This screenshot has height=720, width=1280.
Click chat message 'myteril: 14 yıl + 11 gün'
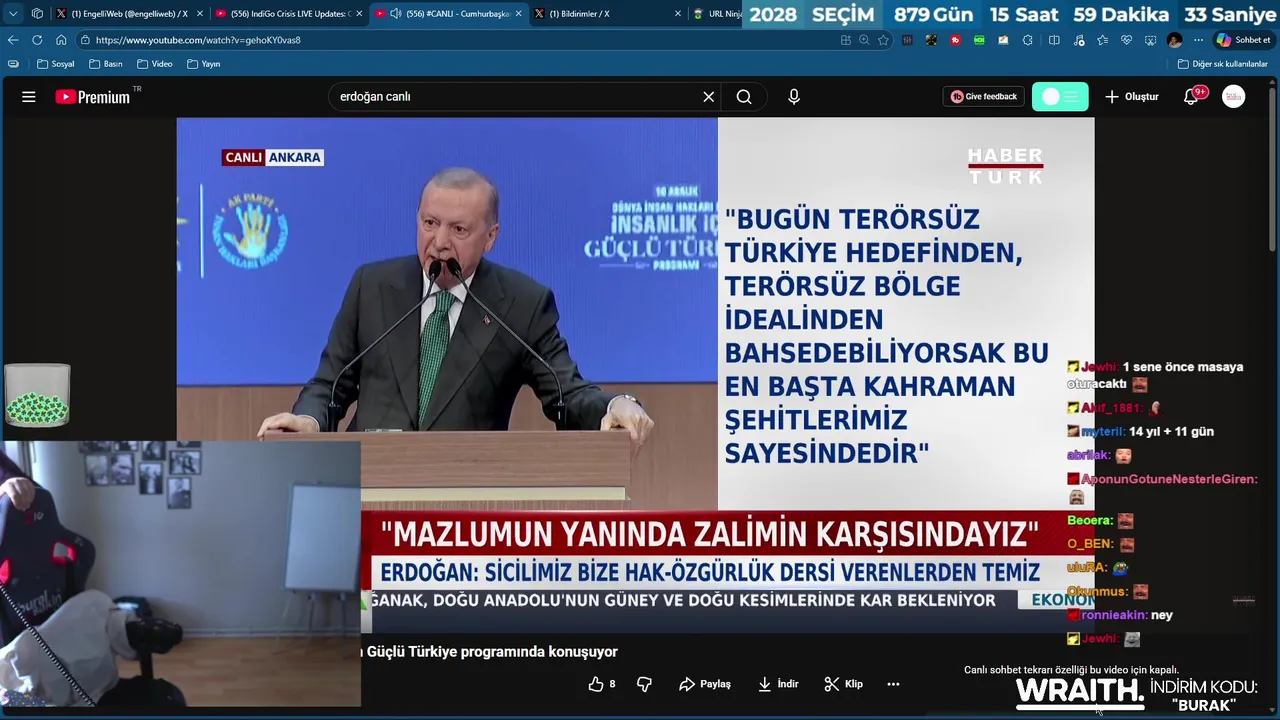(1140, 432)
